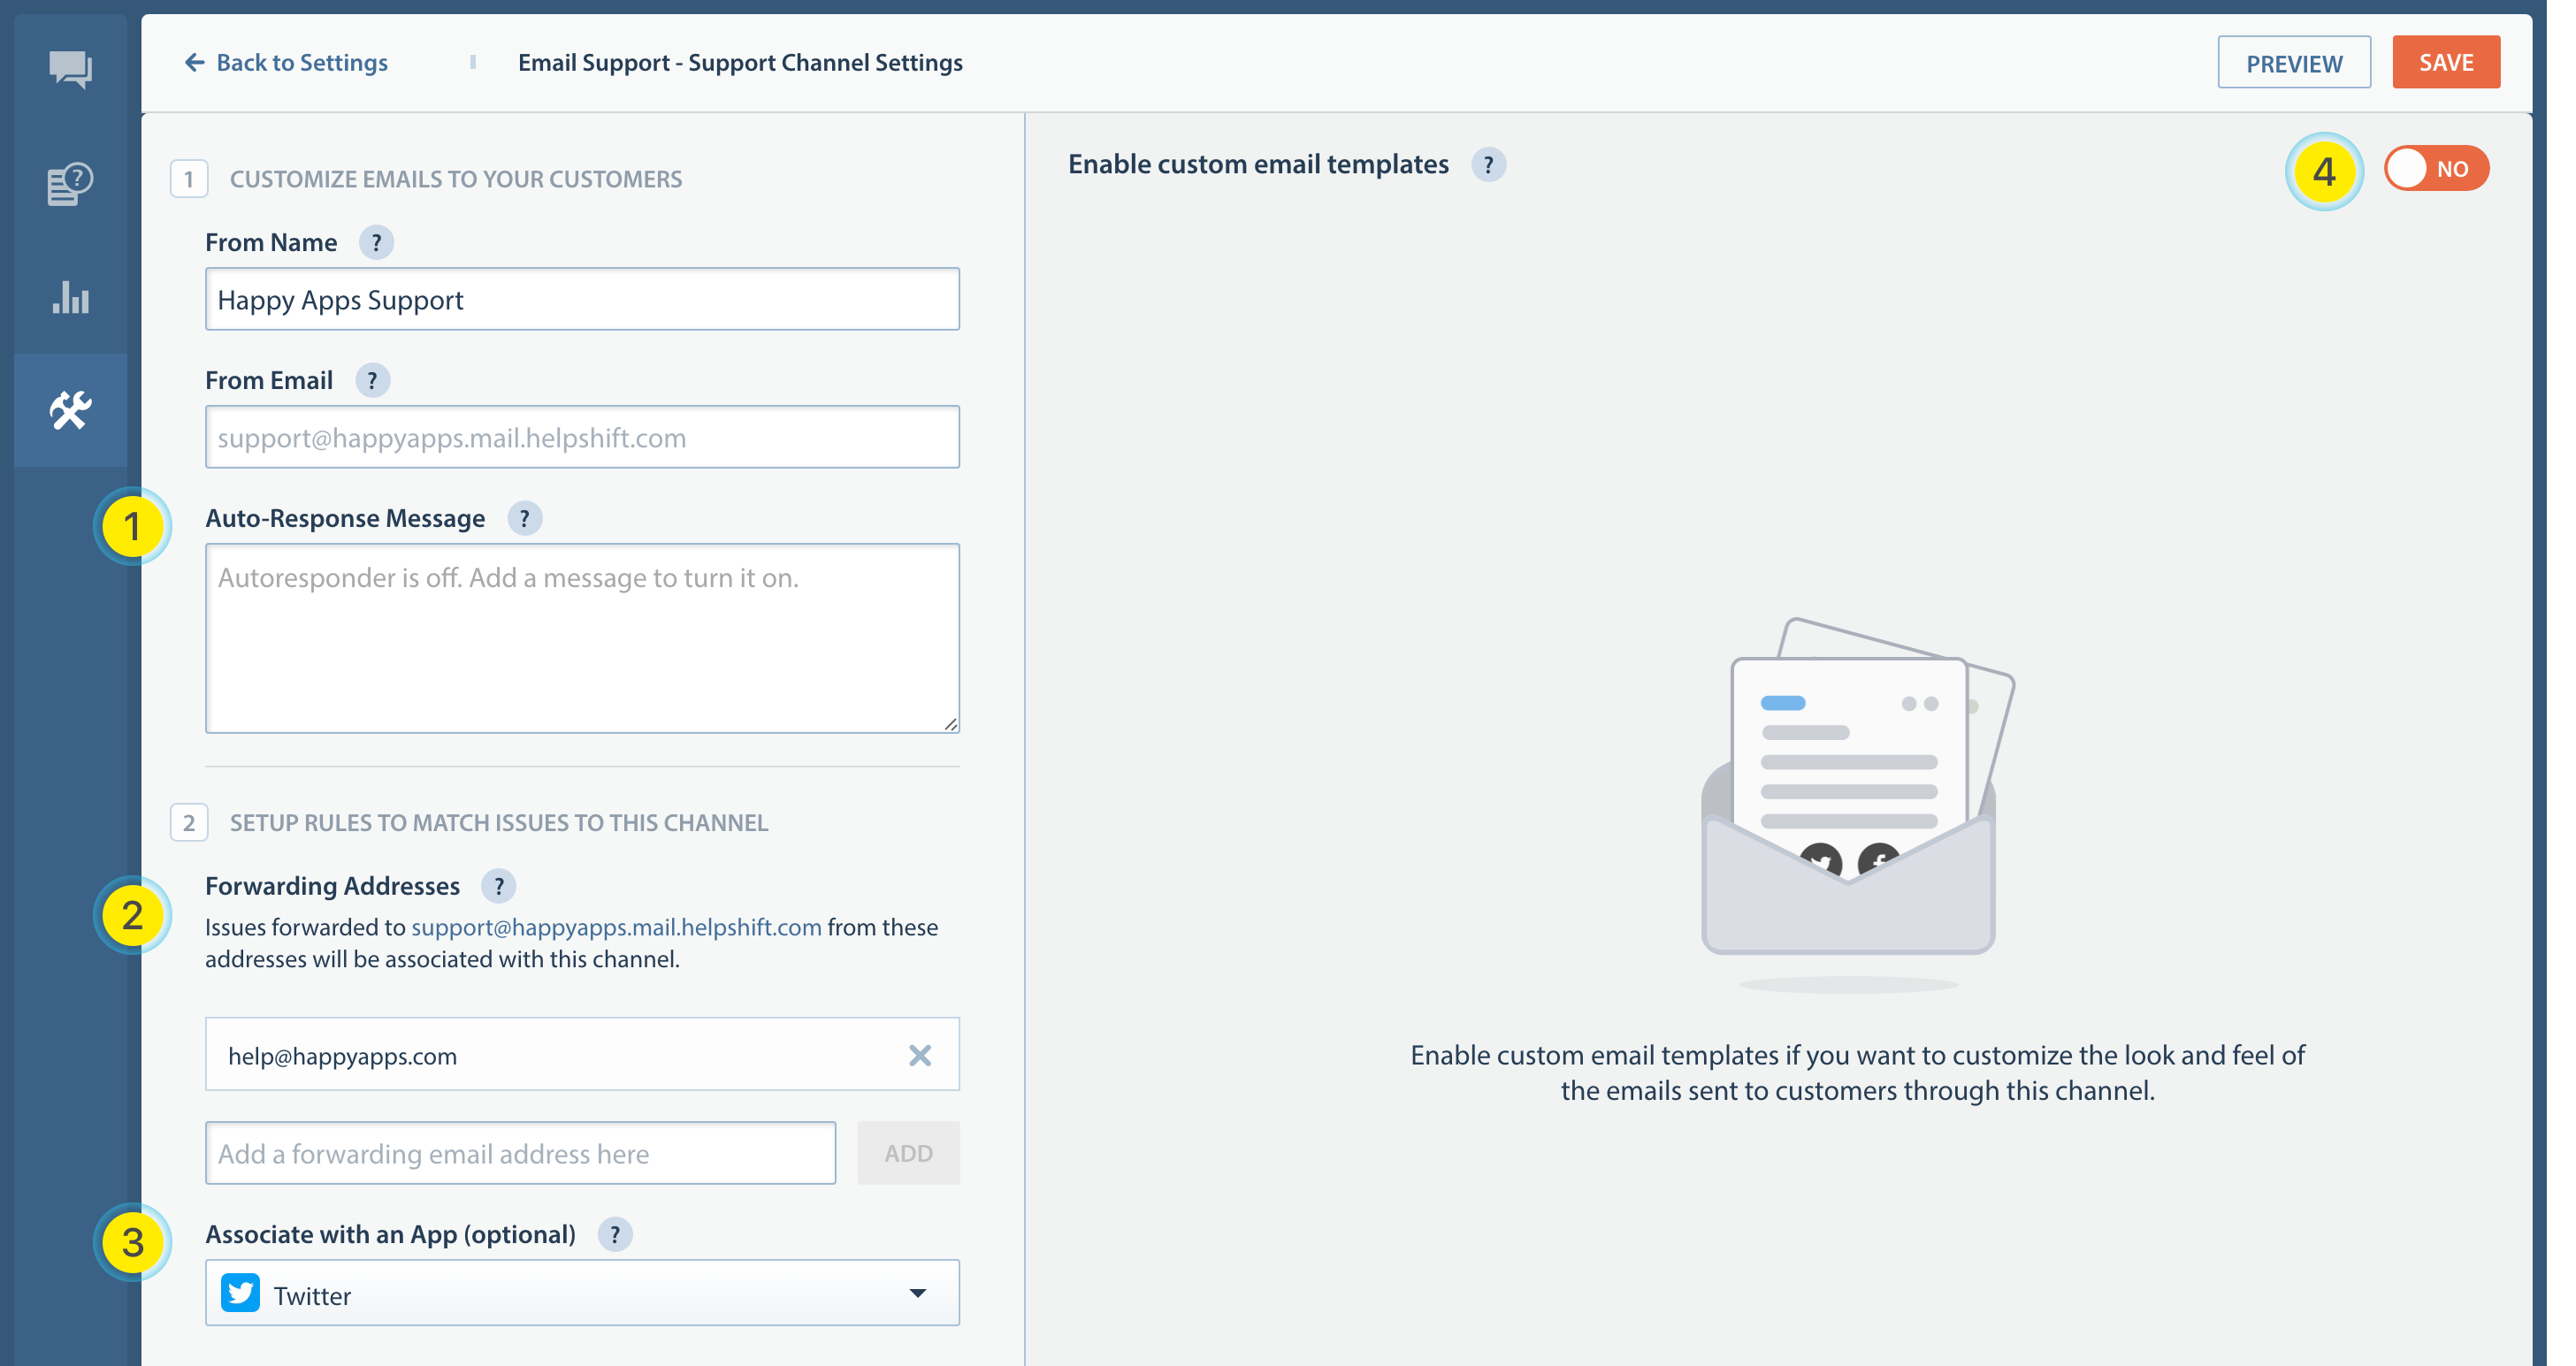Click help icon beside Enable custom email templates
2576x1366 pixels.
pos(1488,165)
